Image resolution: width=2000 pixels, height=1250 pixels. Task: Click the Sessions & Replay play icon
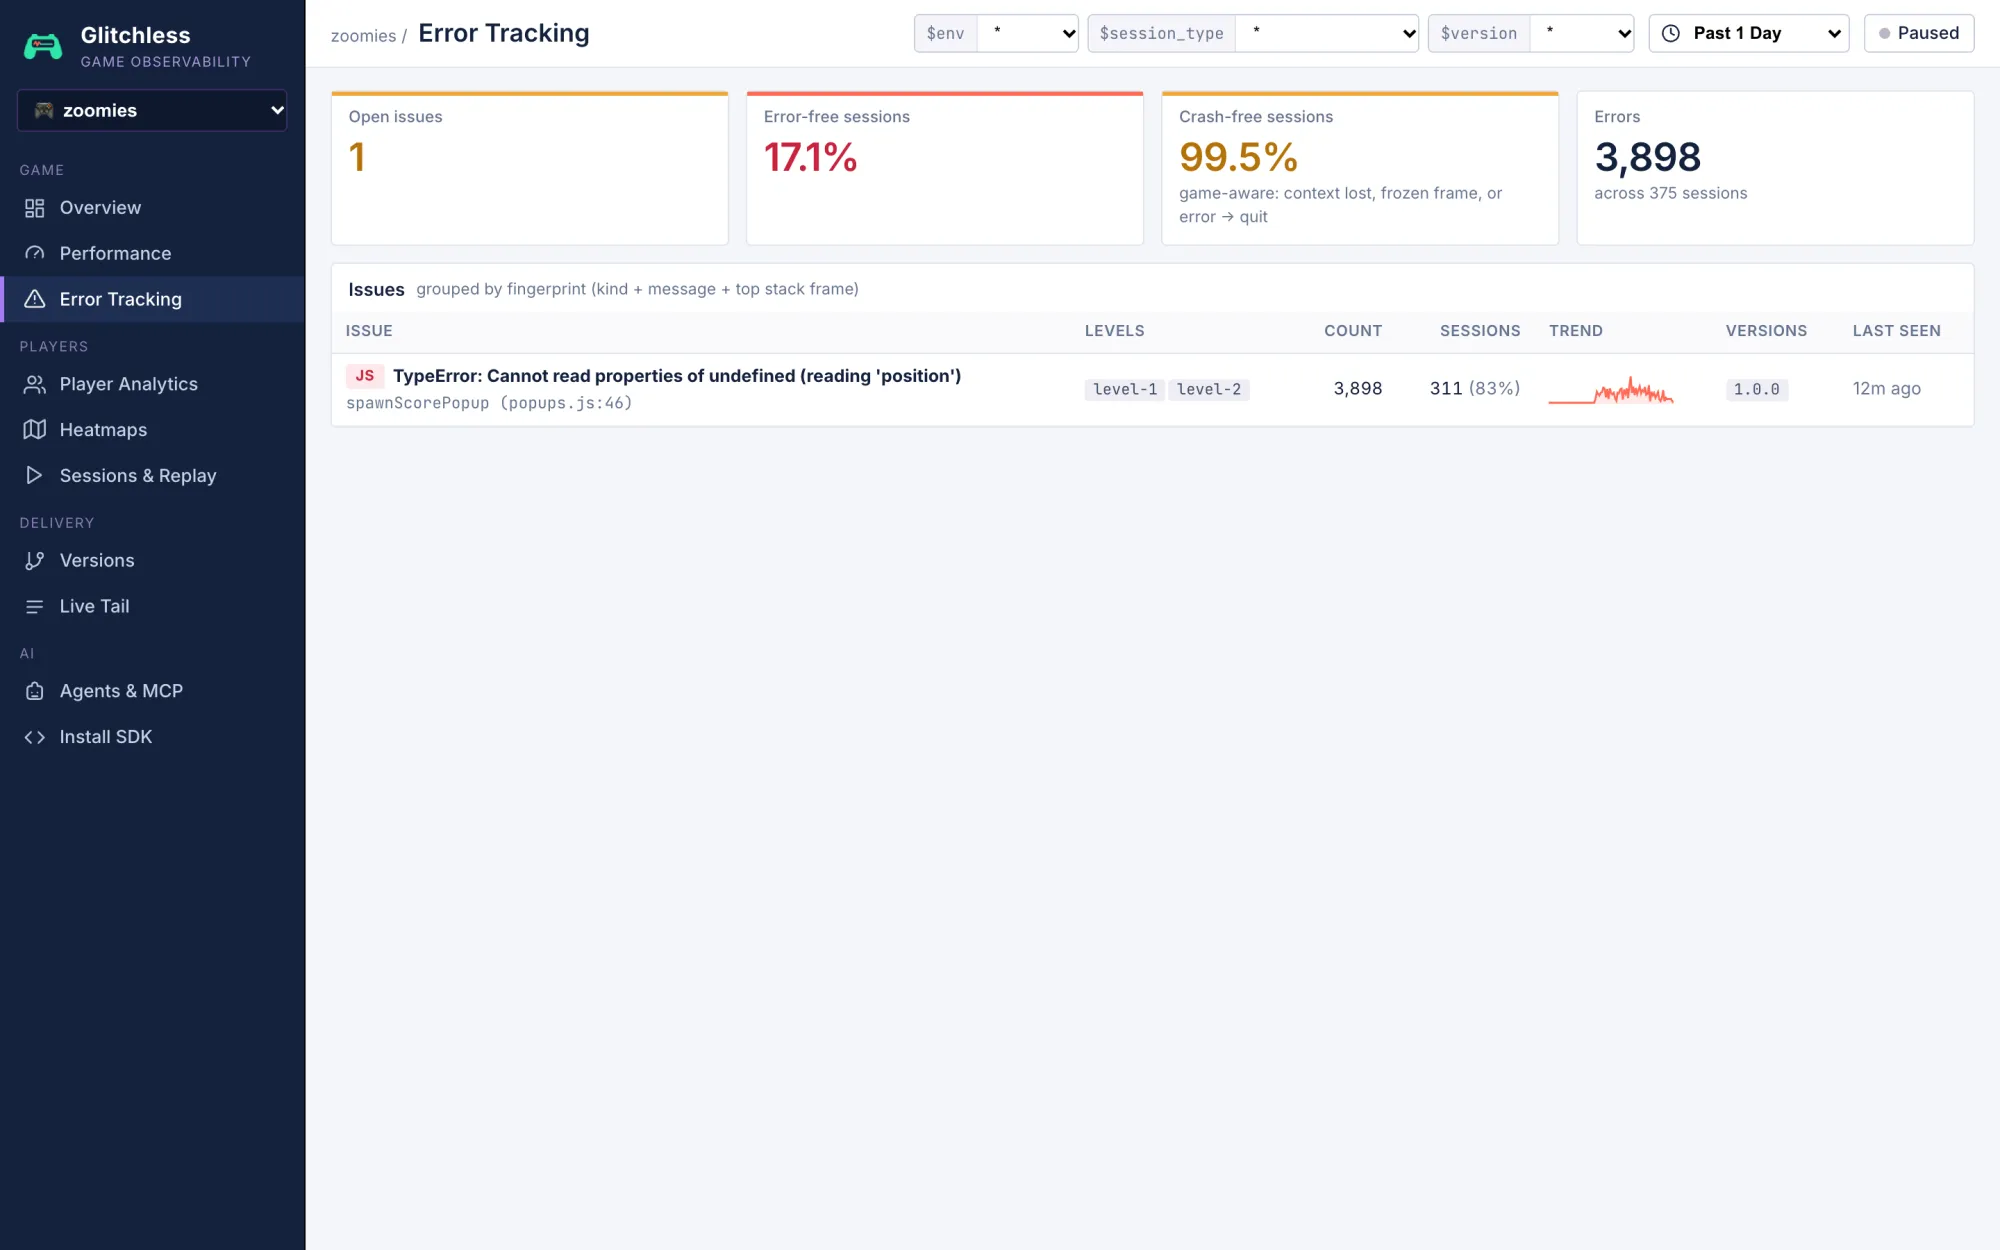click(x=35, y=476)
